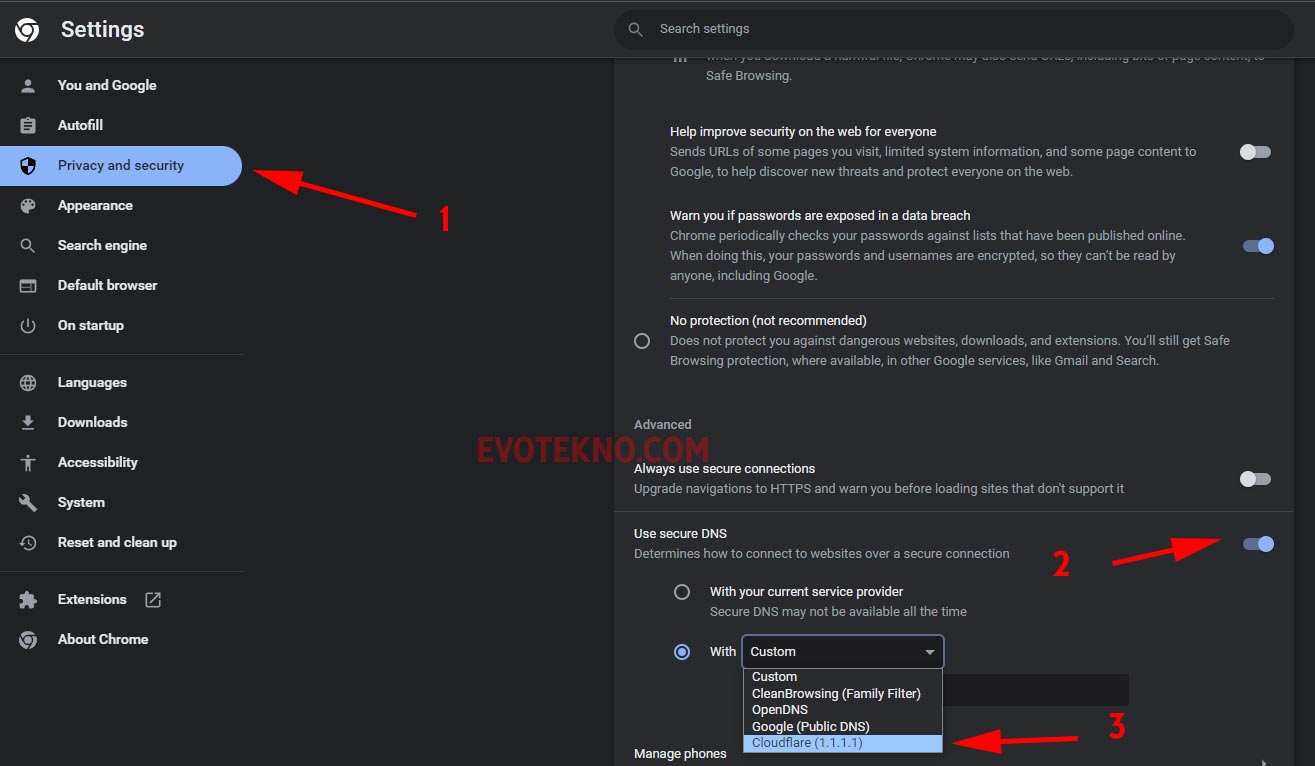Choose CleanBrowsing (Family Filter) option
Viewport: 1315px width, 766px height.
coord(842,693)
